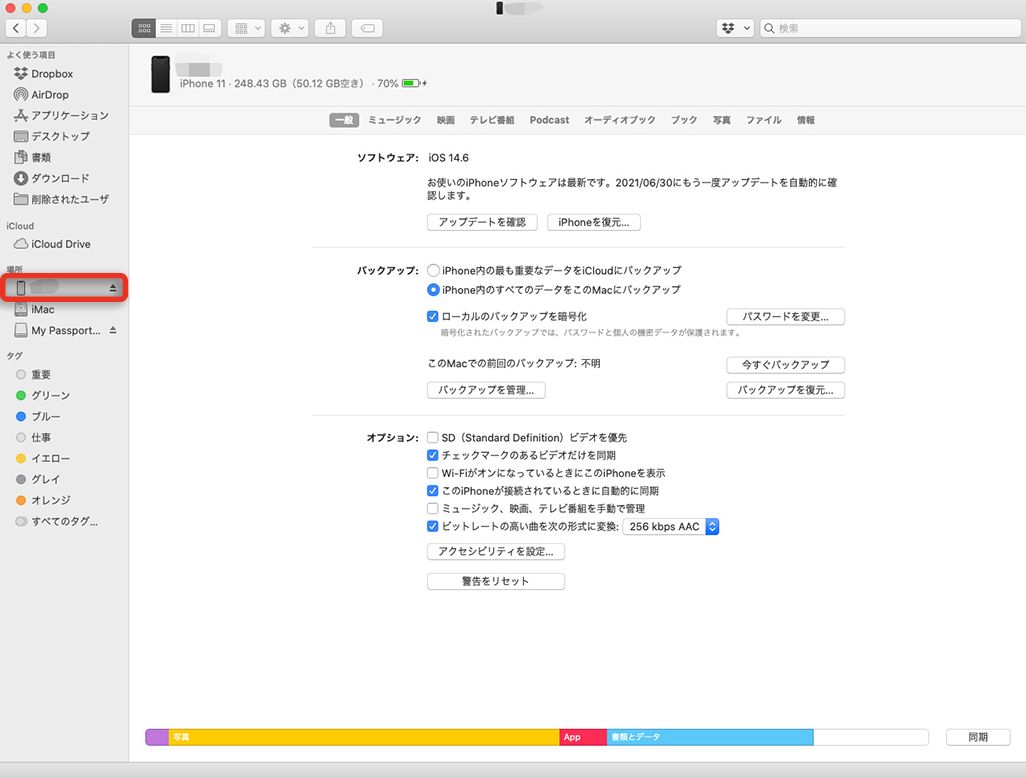
Task: Switch Finder to gallery view
Action: tap(209, 28)
